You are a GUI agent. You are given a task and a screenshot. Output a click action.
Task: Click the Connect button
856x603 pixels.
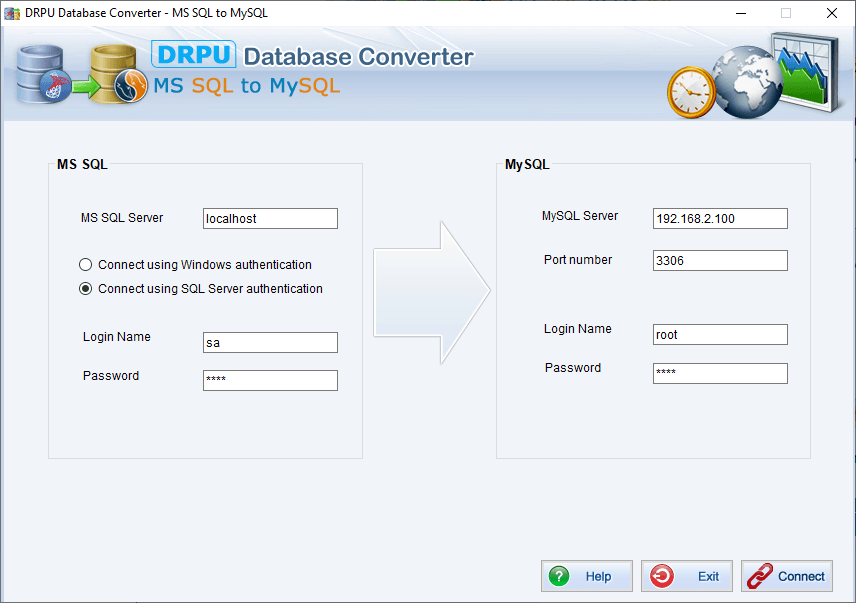pos(787,576)
